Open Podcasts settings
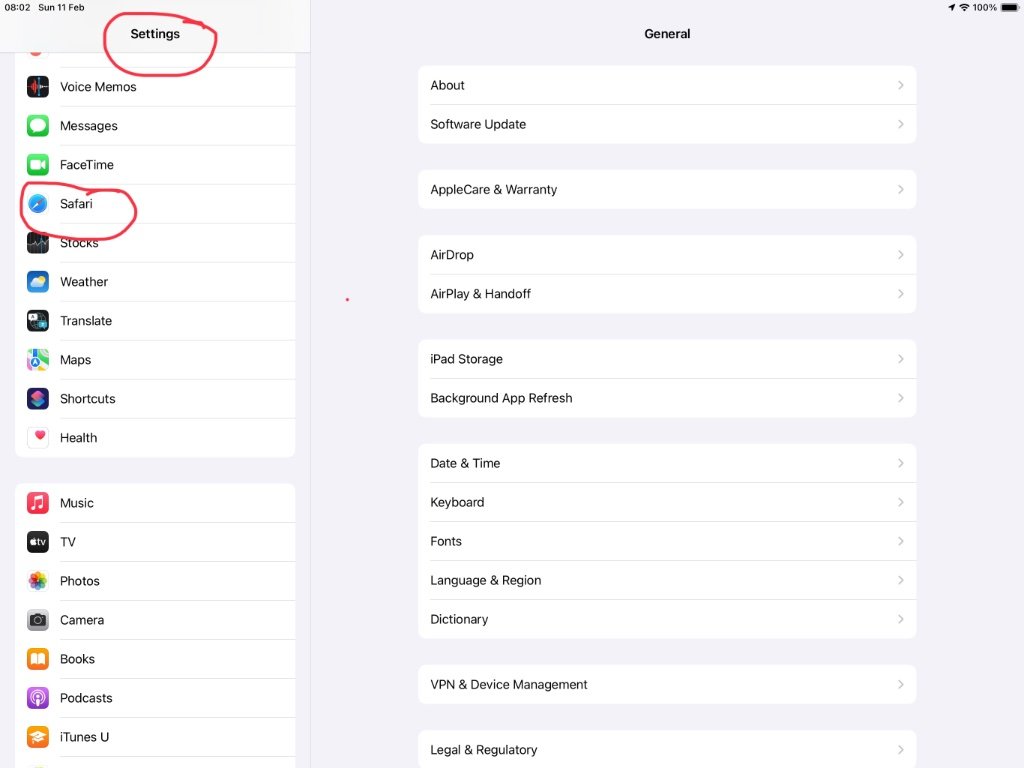This screenshot has height=768, width=1024. point(155,698)
